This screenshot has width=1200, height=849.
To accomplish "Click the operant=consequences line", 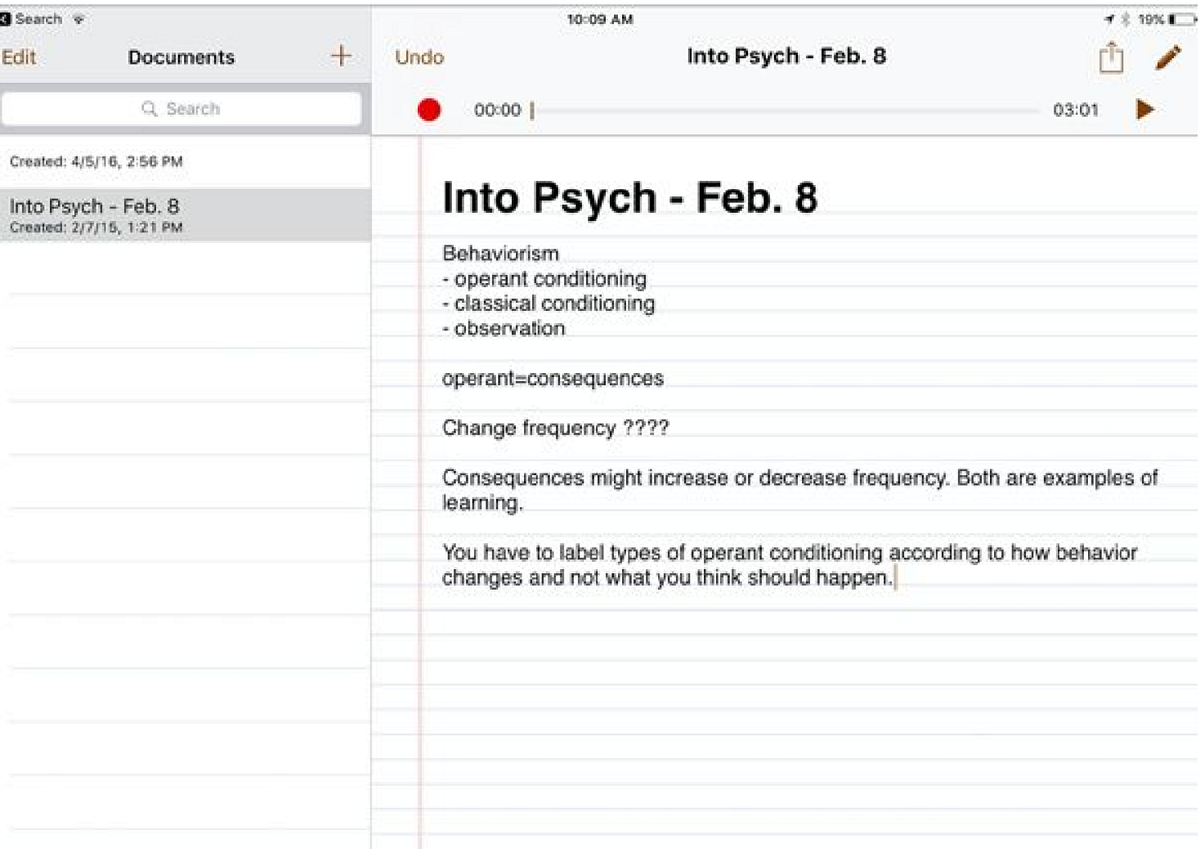I will tap(553, 378).
